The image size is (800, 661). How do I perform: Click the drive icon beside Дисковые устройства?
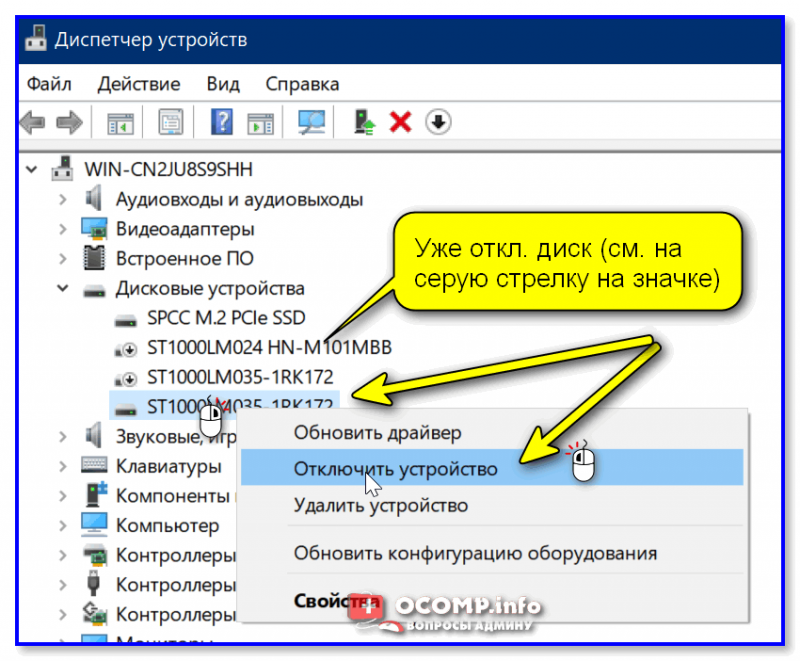click(94, 290)
